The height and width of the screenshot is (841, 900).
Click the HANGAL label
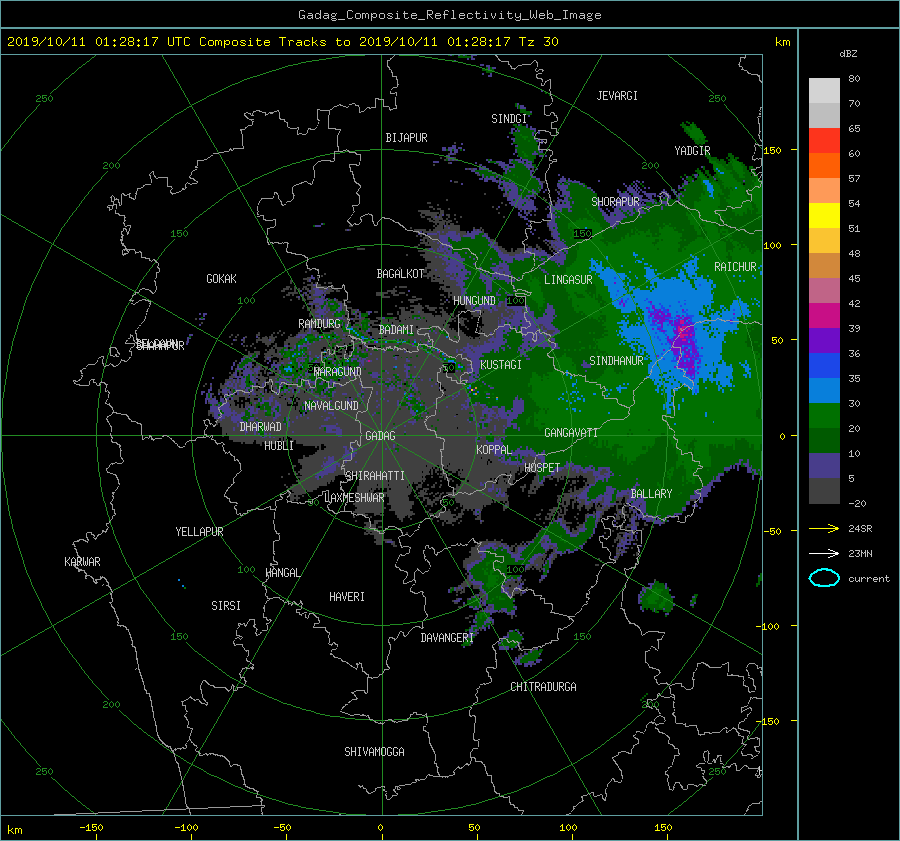[282, 573]
